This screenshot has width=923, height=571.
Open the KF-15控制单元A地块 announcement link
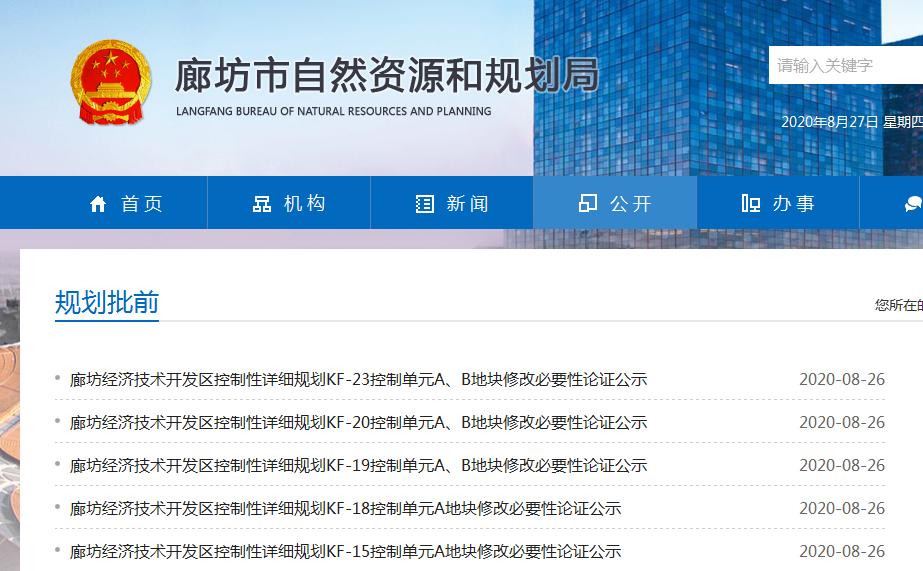click(x=345, y=552)
